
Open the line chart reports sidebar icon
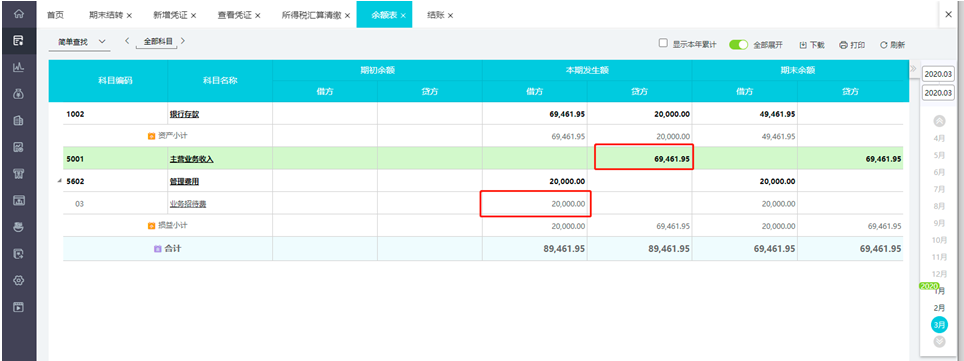[18, 68]
